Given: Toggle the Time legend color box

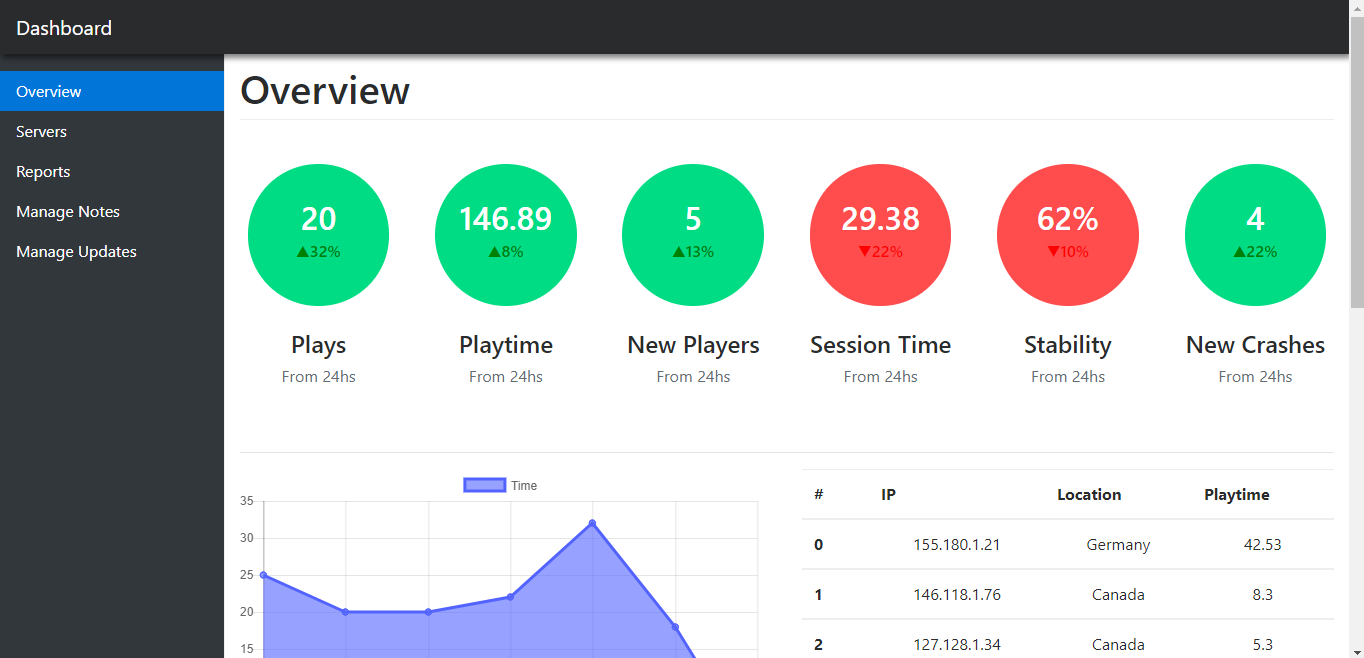Looking at the screenshot, I should pos(484,485).
